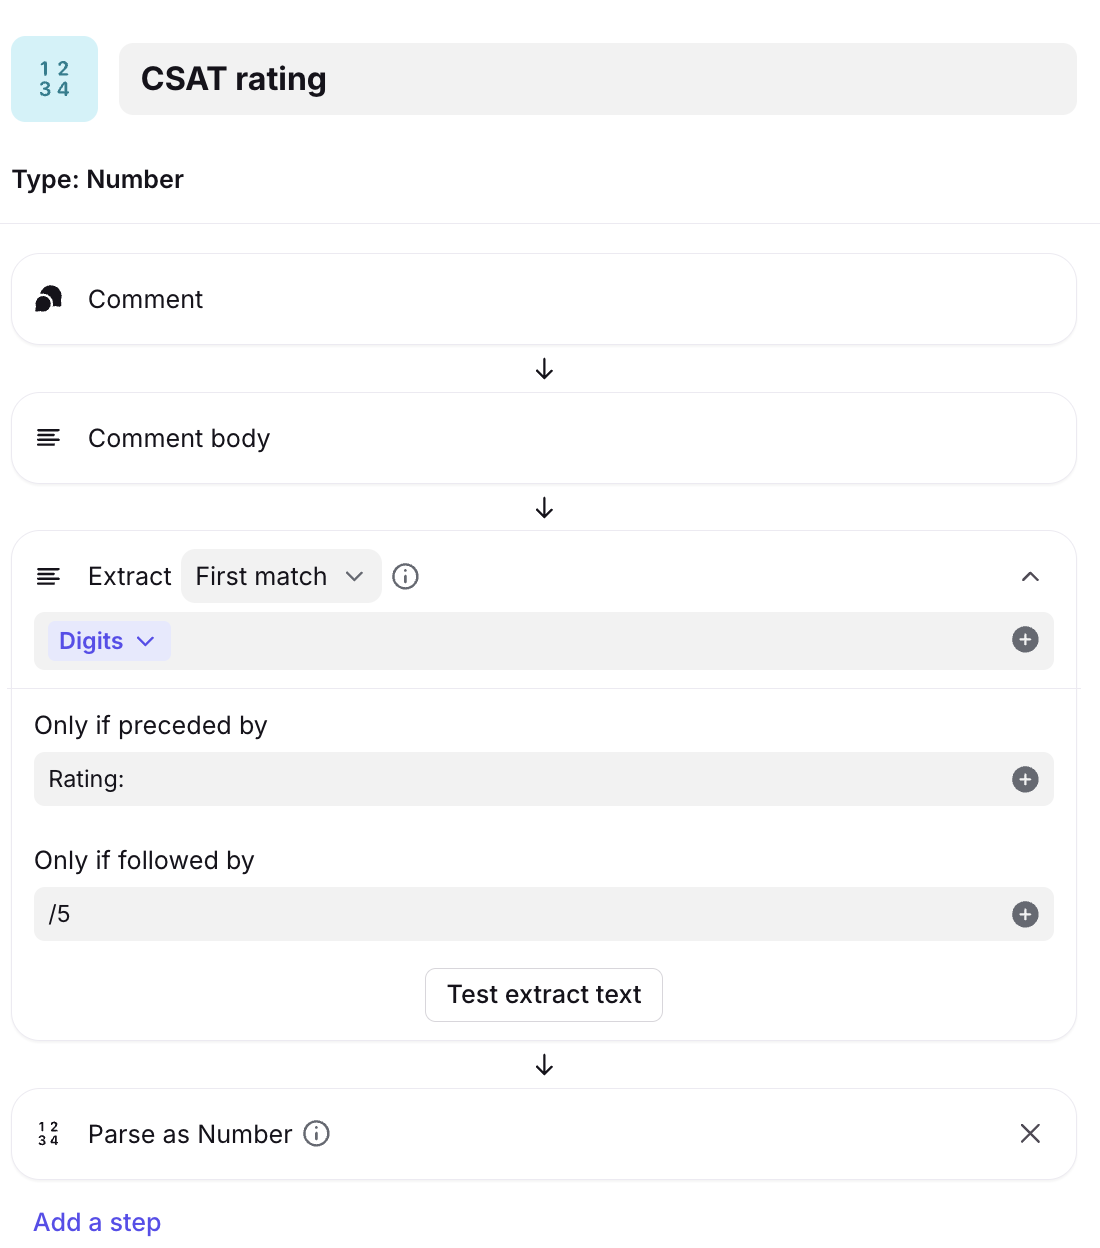The image size is (1100, 1248).
Task: Click the Test extract text button
Action: coord(544,995)
